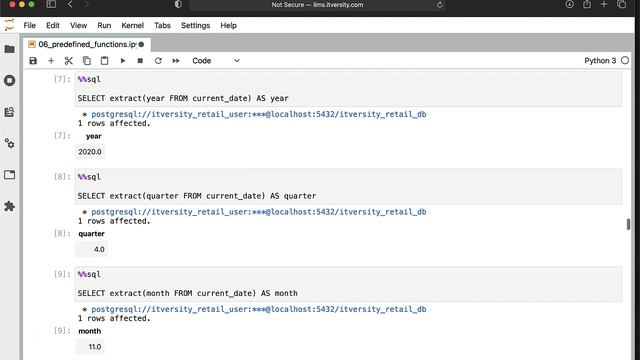Viewport: 640px width, 360px height.
Task: Open the Tabs list sidebar icon
Action: coord(9,175)
